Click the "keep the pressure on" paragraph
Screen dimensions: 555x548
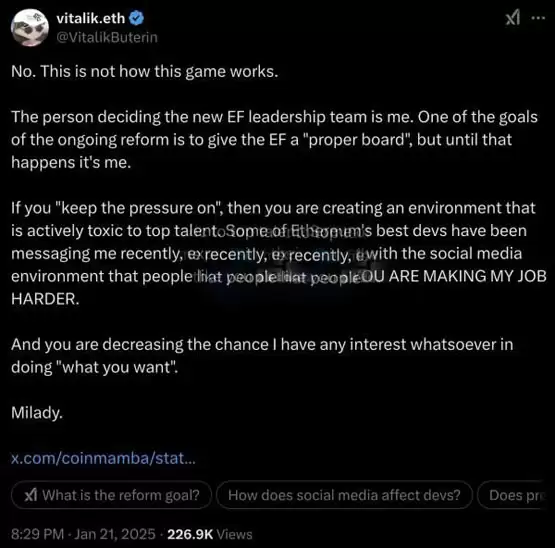click(x=279, y=253)
